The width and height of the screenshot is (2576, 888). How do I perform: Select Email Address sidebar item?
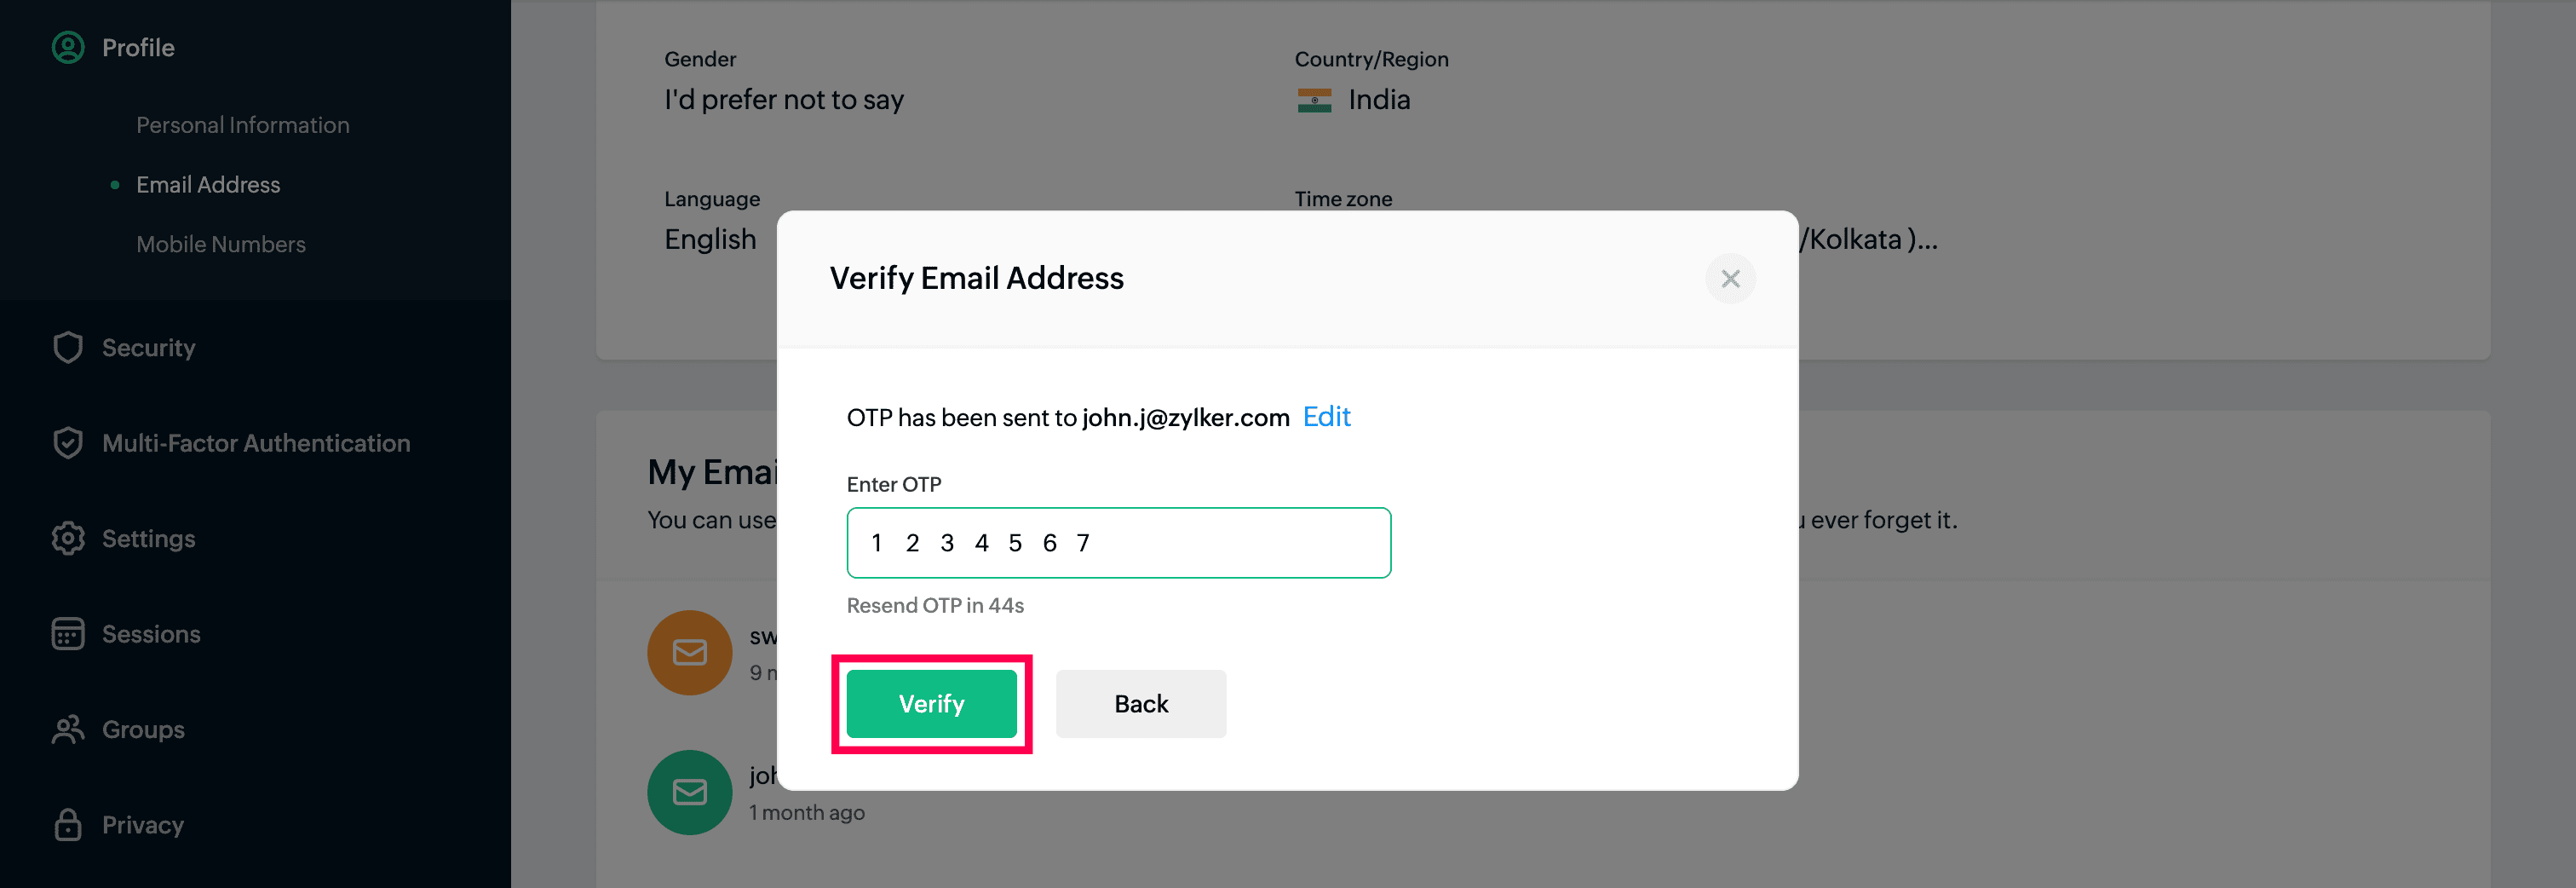tap(208, 185)
